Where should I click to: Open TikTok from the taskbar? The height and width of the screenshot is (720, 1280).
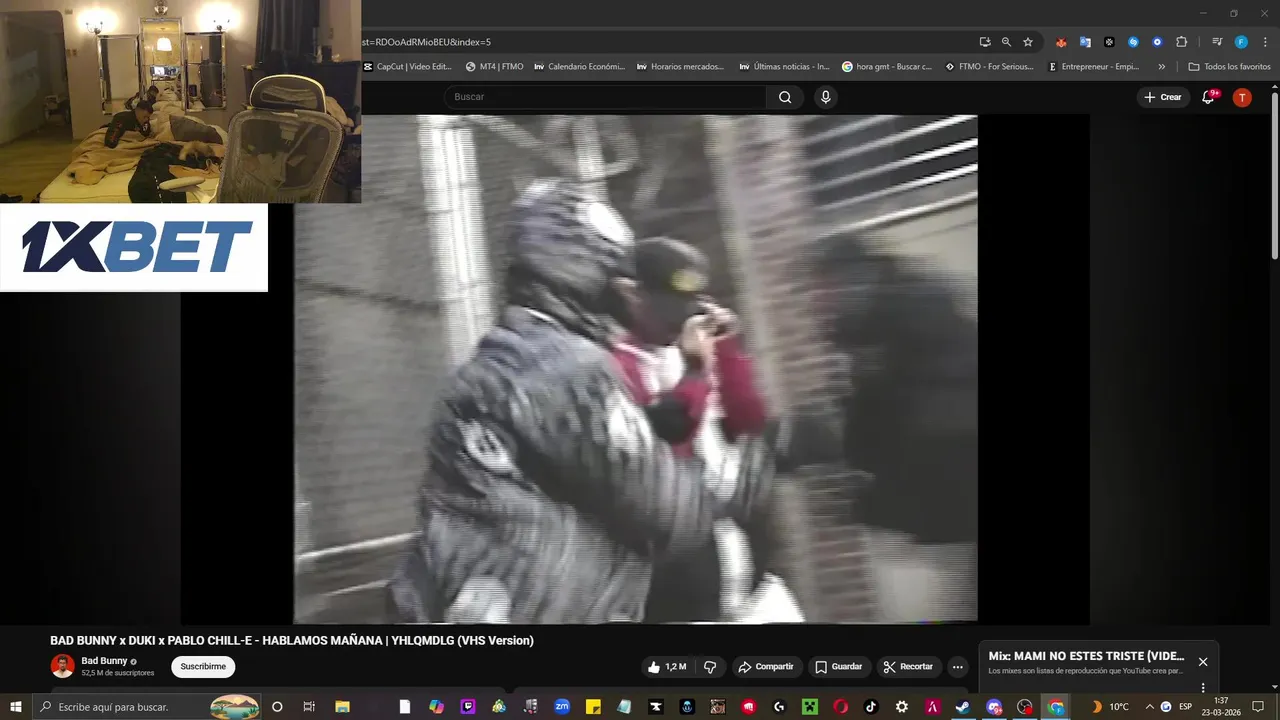click(871, 707)
